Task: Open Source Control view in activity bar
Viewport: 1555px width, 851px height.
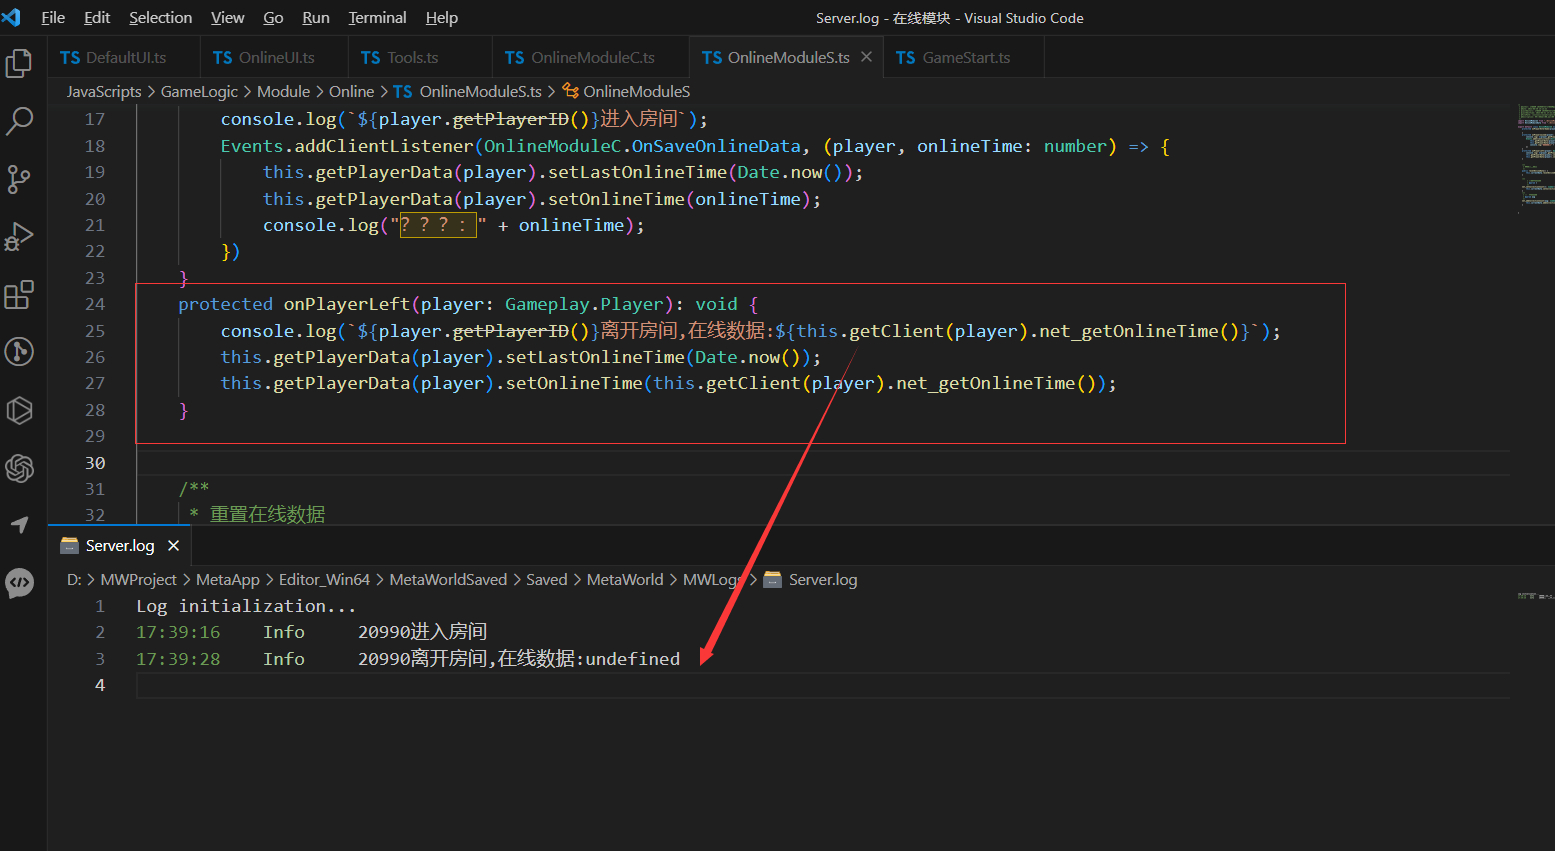Action: point(19,179)
